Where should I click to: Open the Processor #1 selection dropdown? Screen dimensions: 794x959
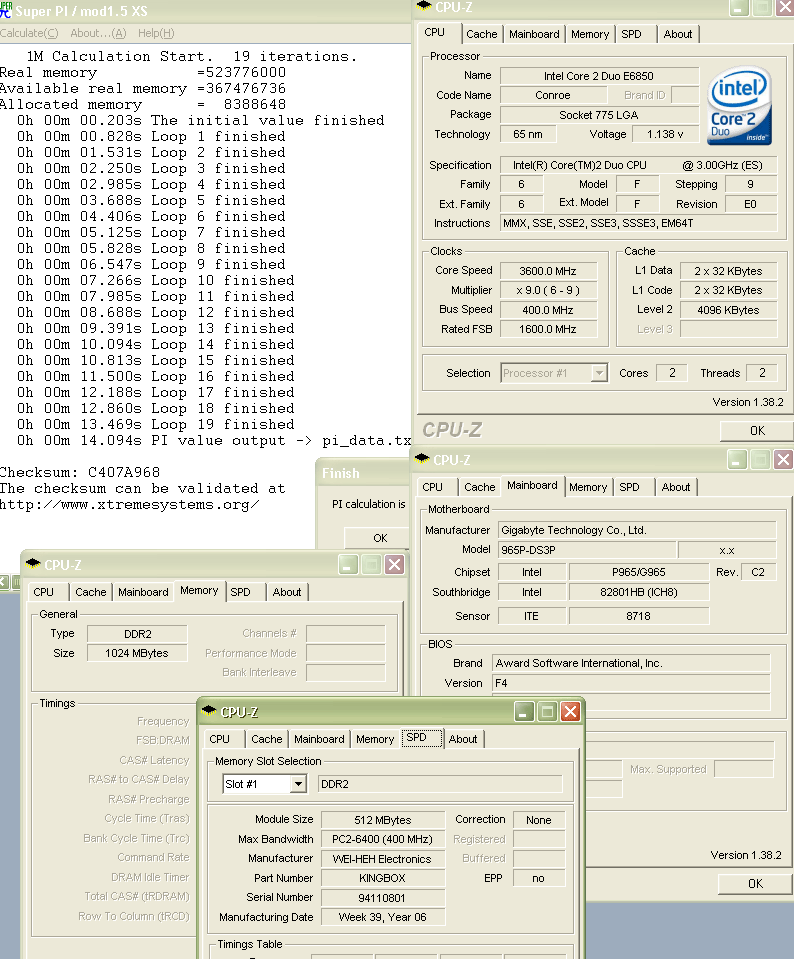599,372
